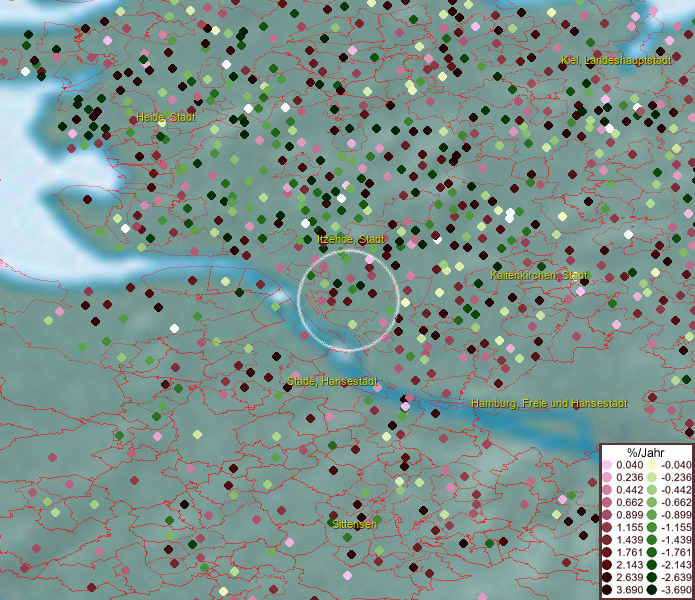Screen dimensions: 695x600
Task: Click the legend value '0.662'
Action: tap(629, 503)
